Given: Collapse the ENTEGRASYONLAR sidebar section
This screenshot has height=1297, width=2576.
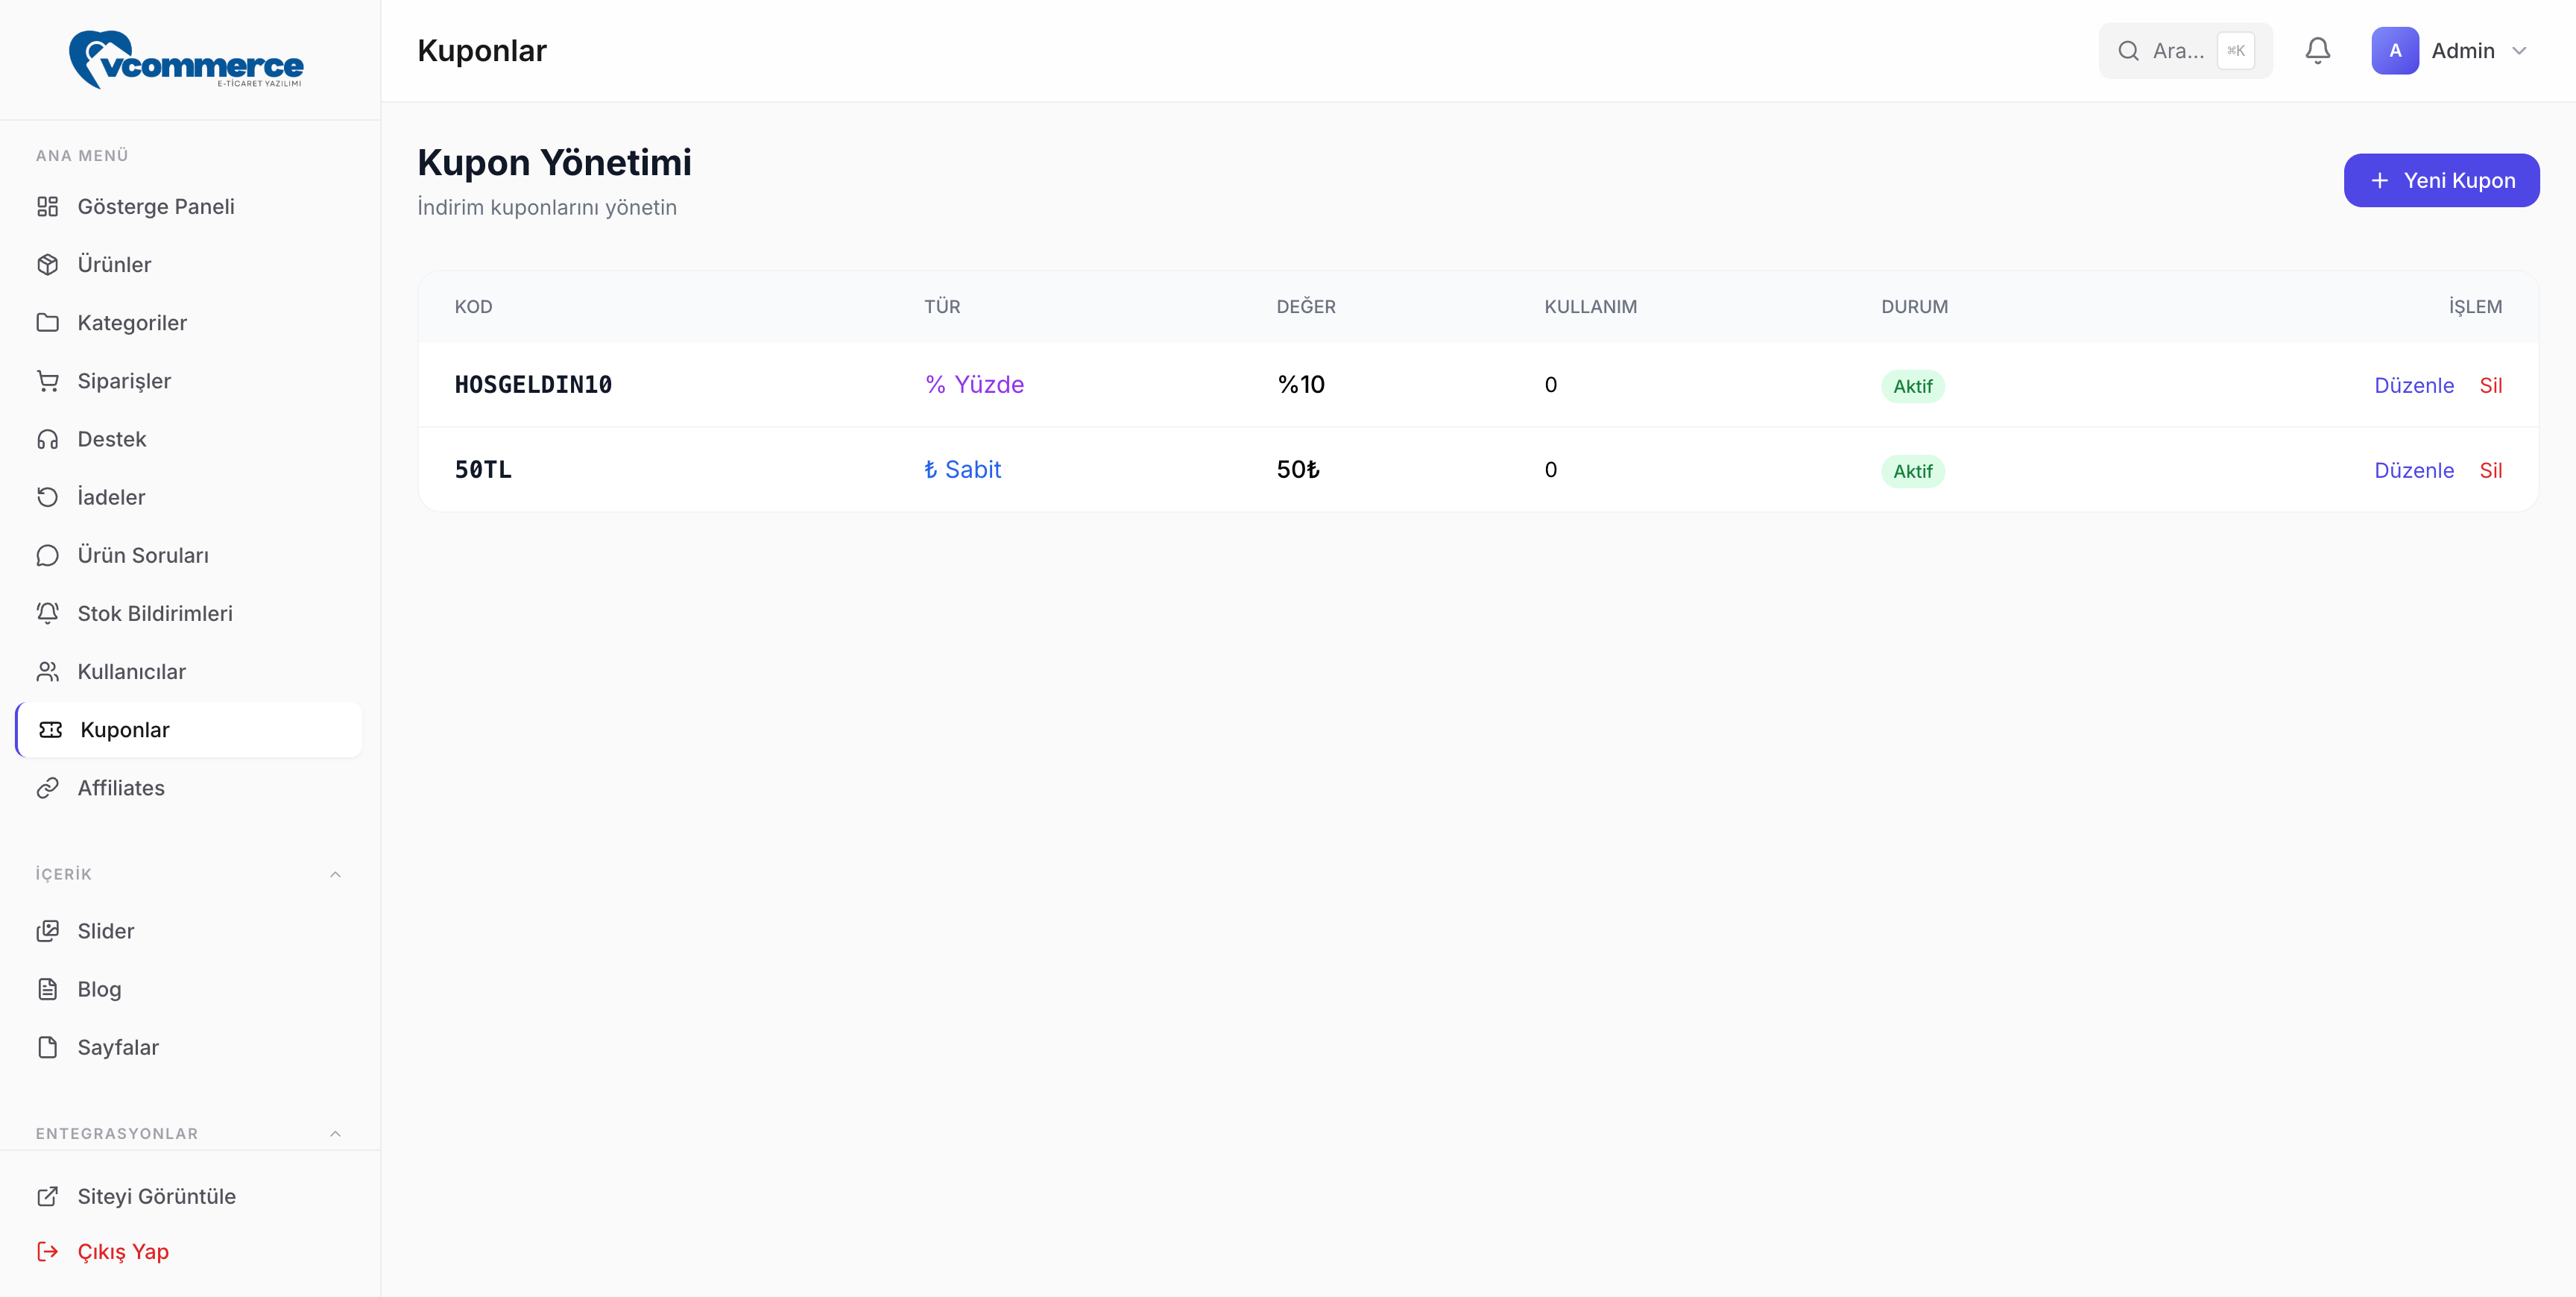Looking at the screenshot, I should (335, 1133).
